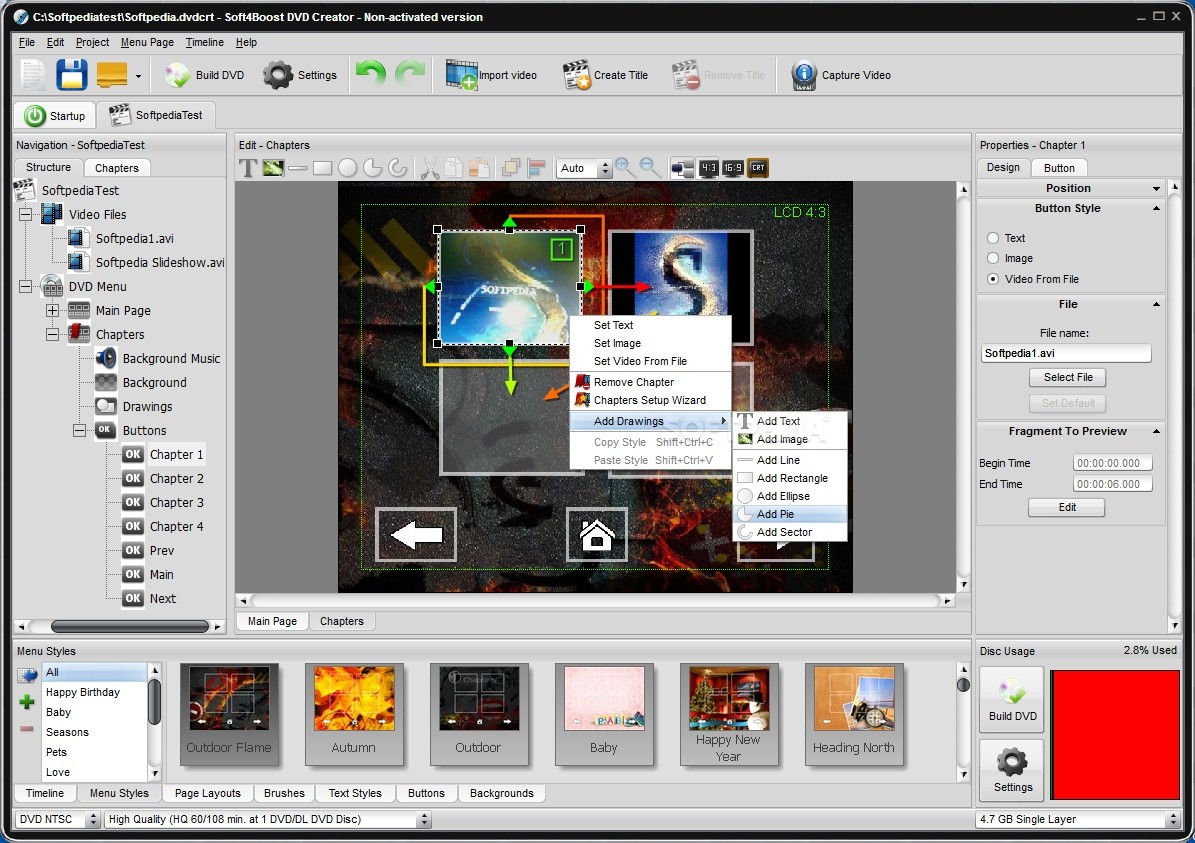
Task: Click the Zoom in magnifier icon
Action: tap(625, 167)
